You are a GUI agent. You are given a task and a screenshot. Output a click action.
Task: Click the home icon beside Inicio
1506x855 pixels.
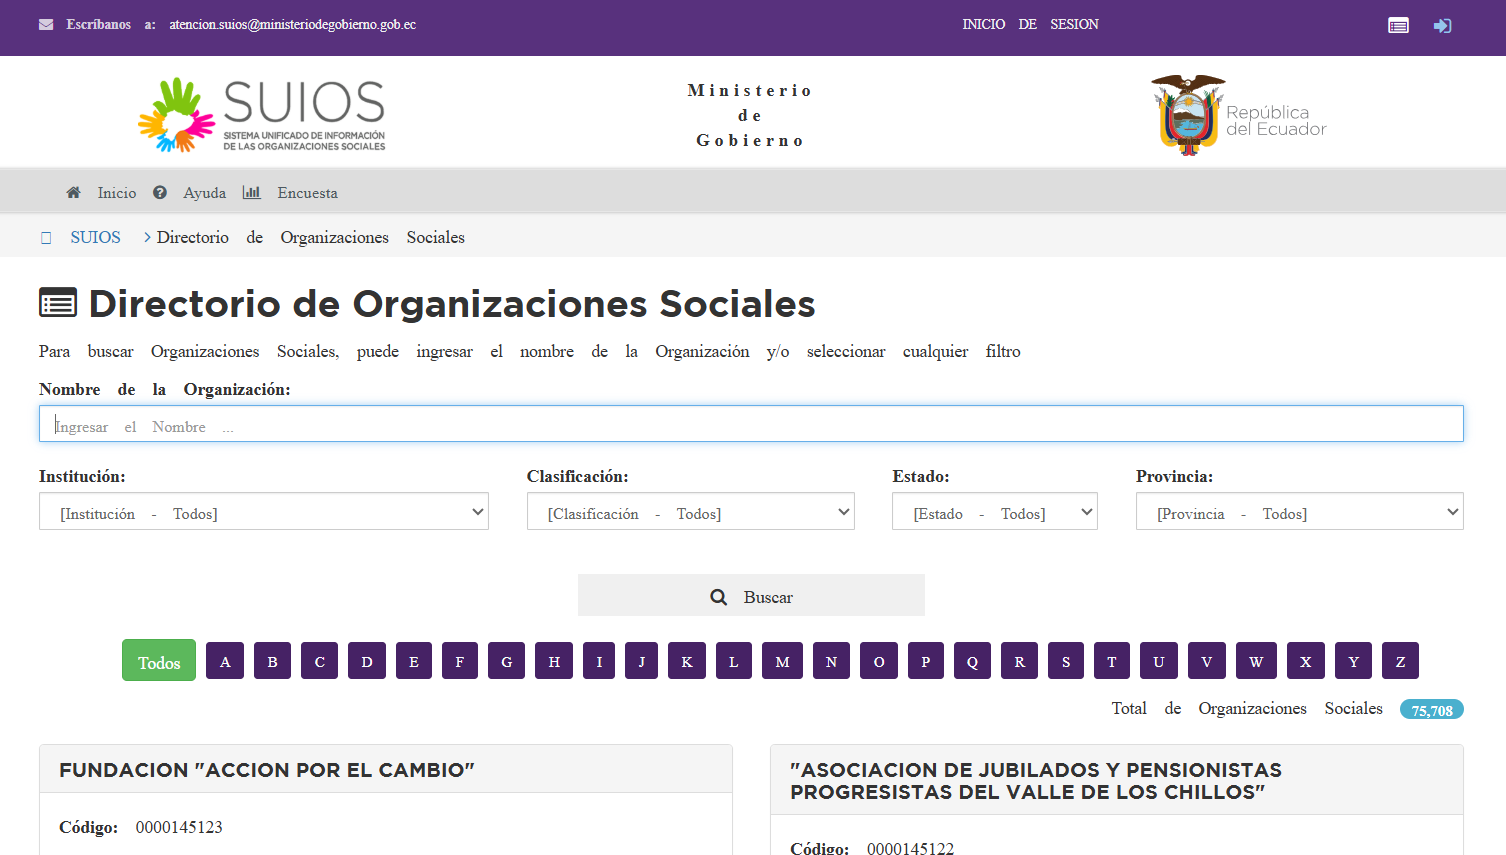(x=73, y=193)
